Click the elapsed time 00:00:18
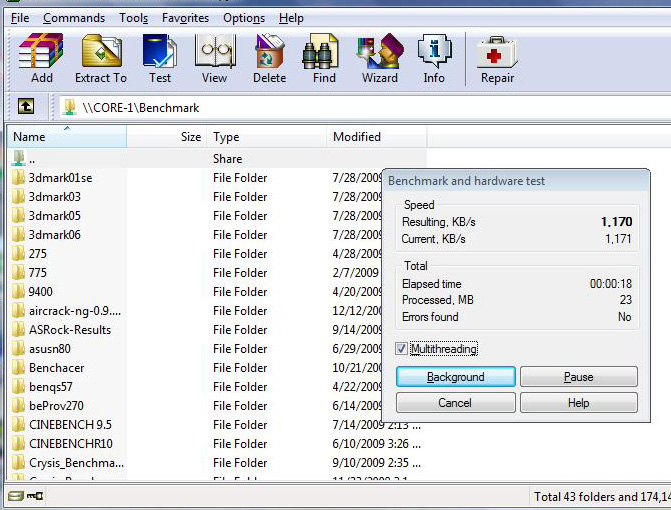Viewport: 671px width, 510px height. (x=611, y=284)
